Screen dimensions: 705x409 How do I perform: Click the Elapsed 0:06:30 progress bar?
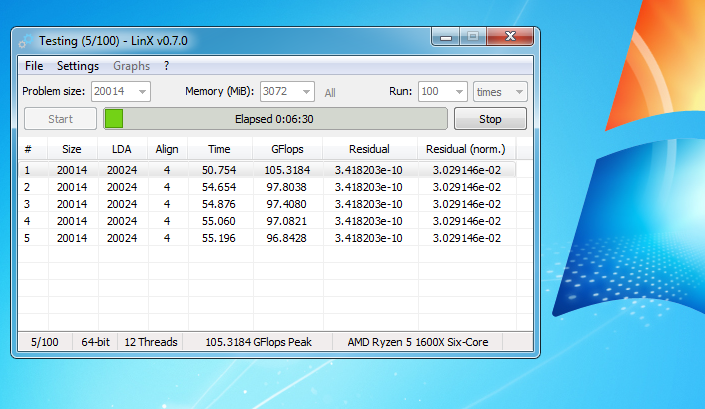coord(276,119)
